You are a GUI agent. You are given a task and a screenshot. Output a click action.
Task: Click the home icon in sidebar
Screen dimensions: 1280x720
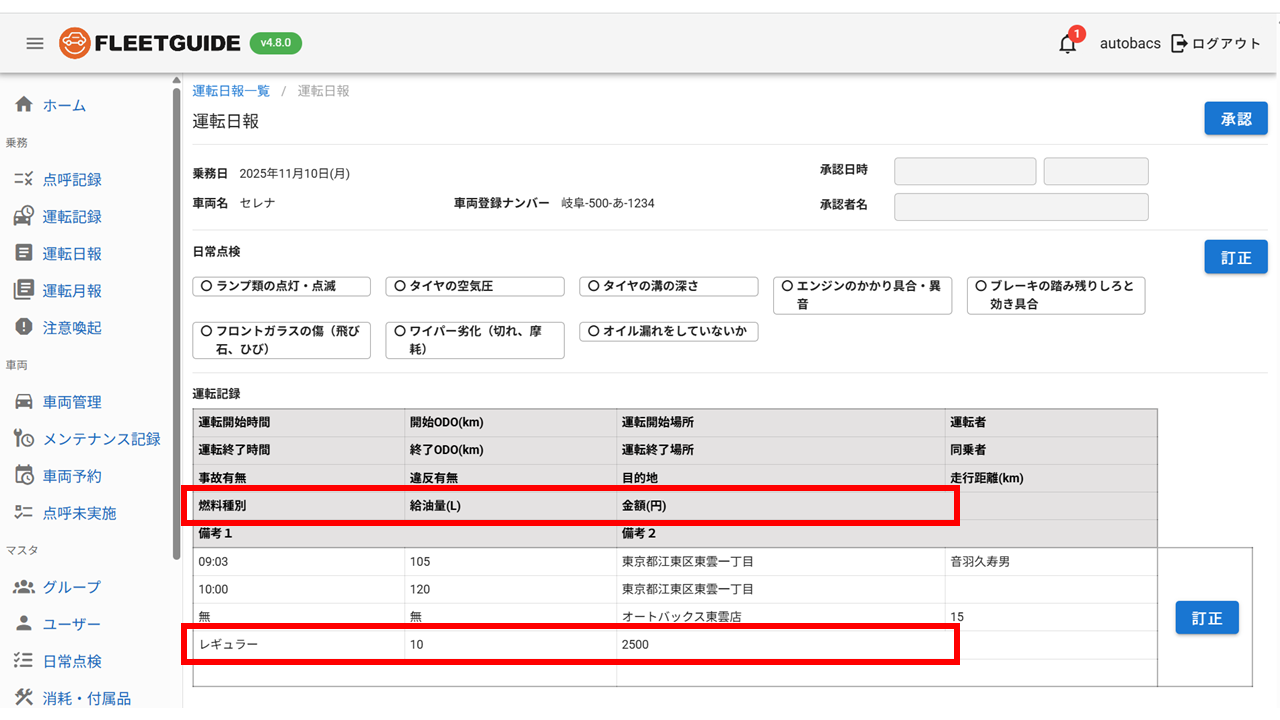point(24,105)
